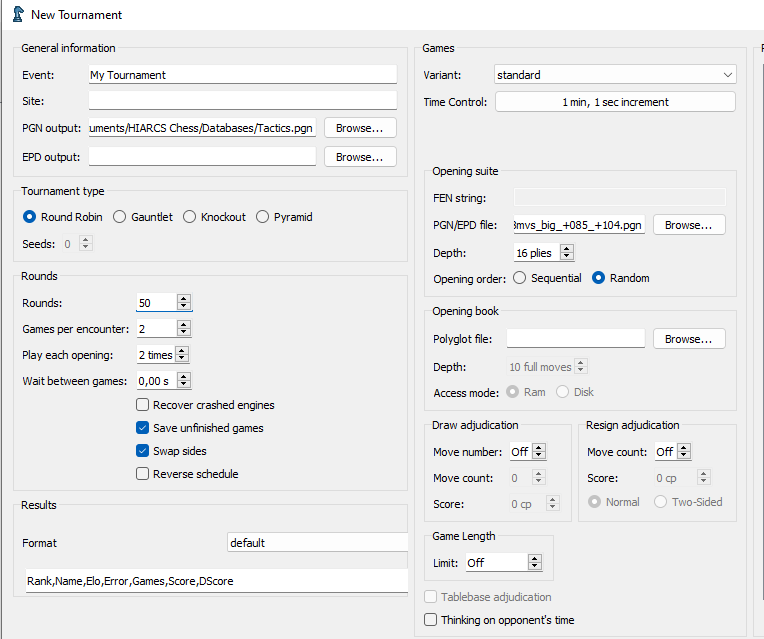Uncheck Swap sides option
The width and height of the screenshot is (764, 639).
click(142, 450)
